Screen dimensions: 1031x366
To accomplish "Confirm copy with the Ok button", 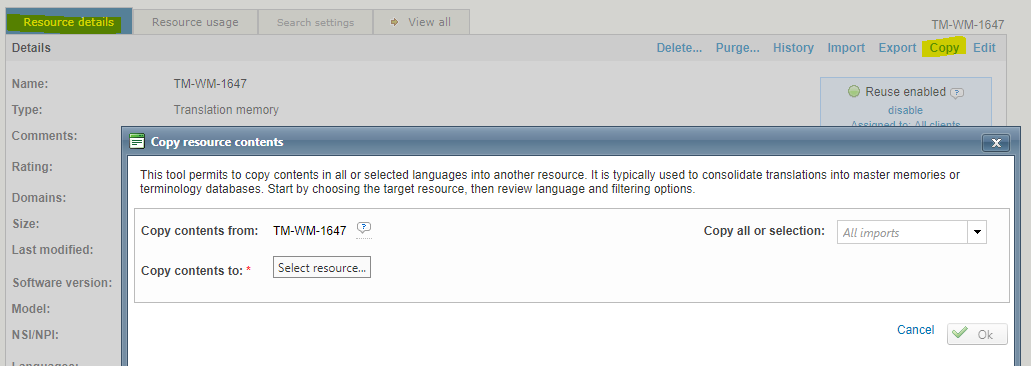I will [x=977, y=334].
